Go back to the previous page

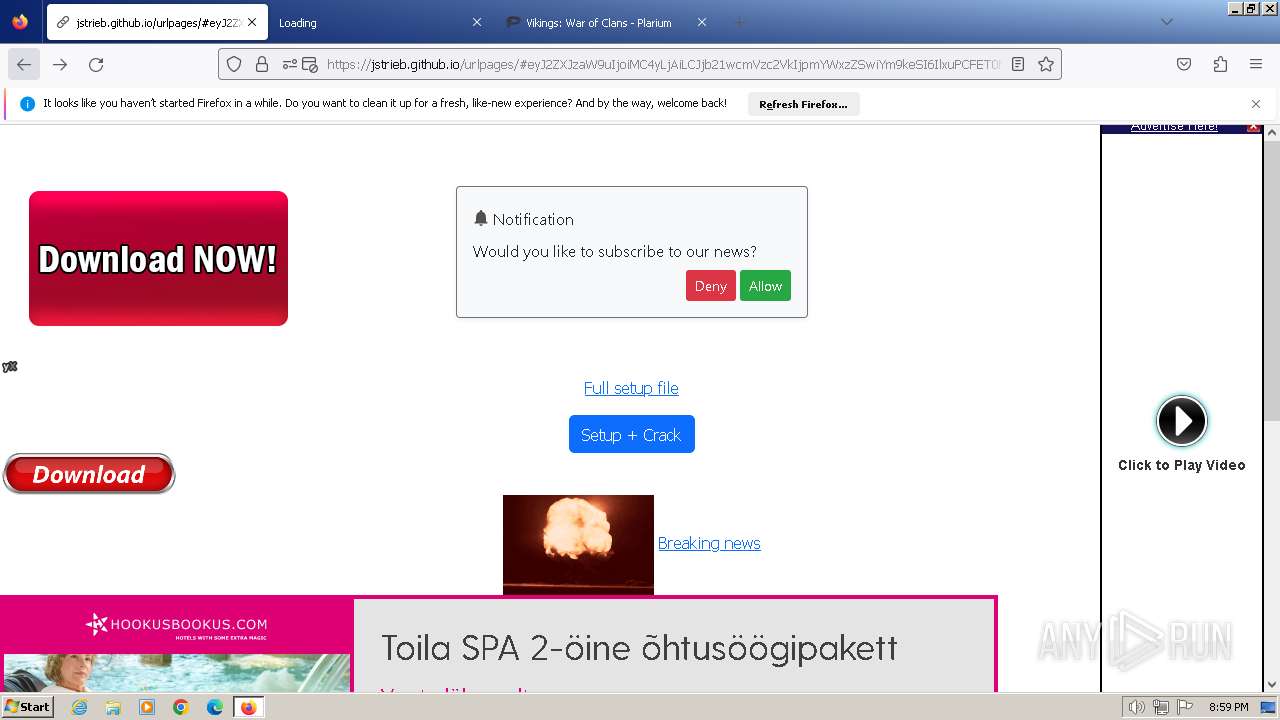point(24,64)
